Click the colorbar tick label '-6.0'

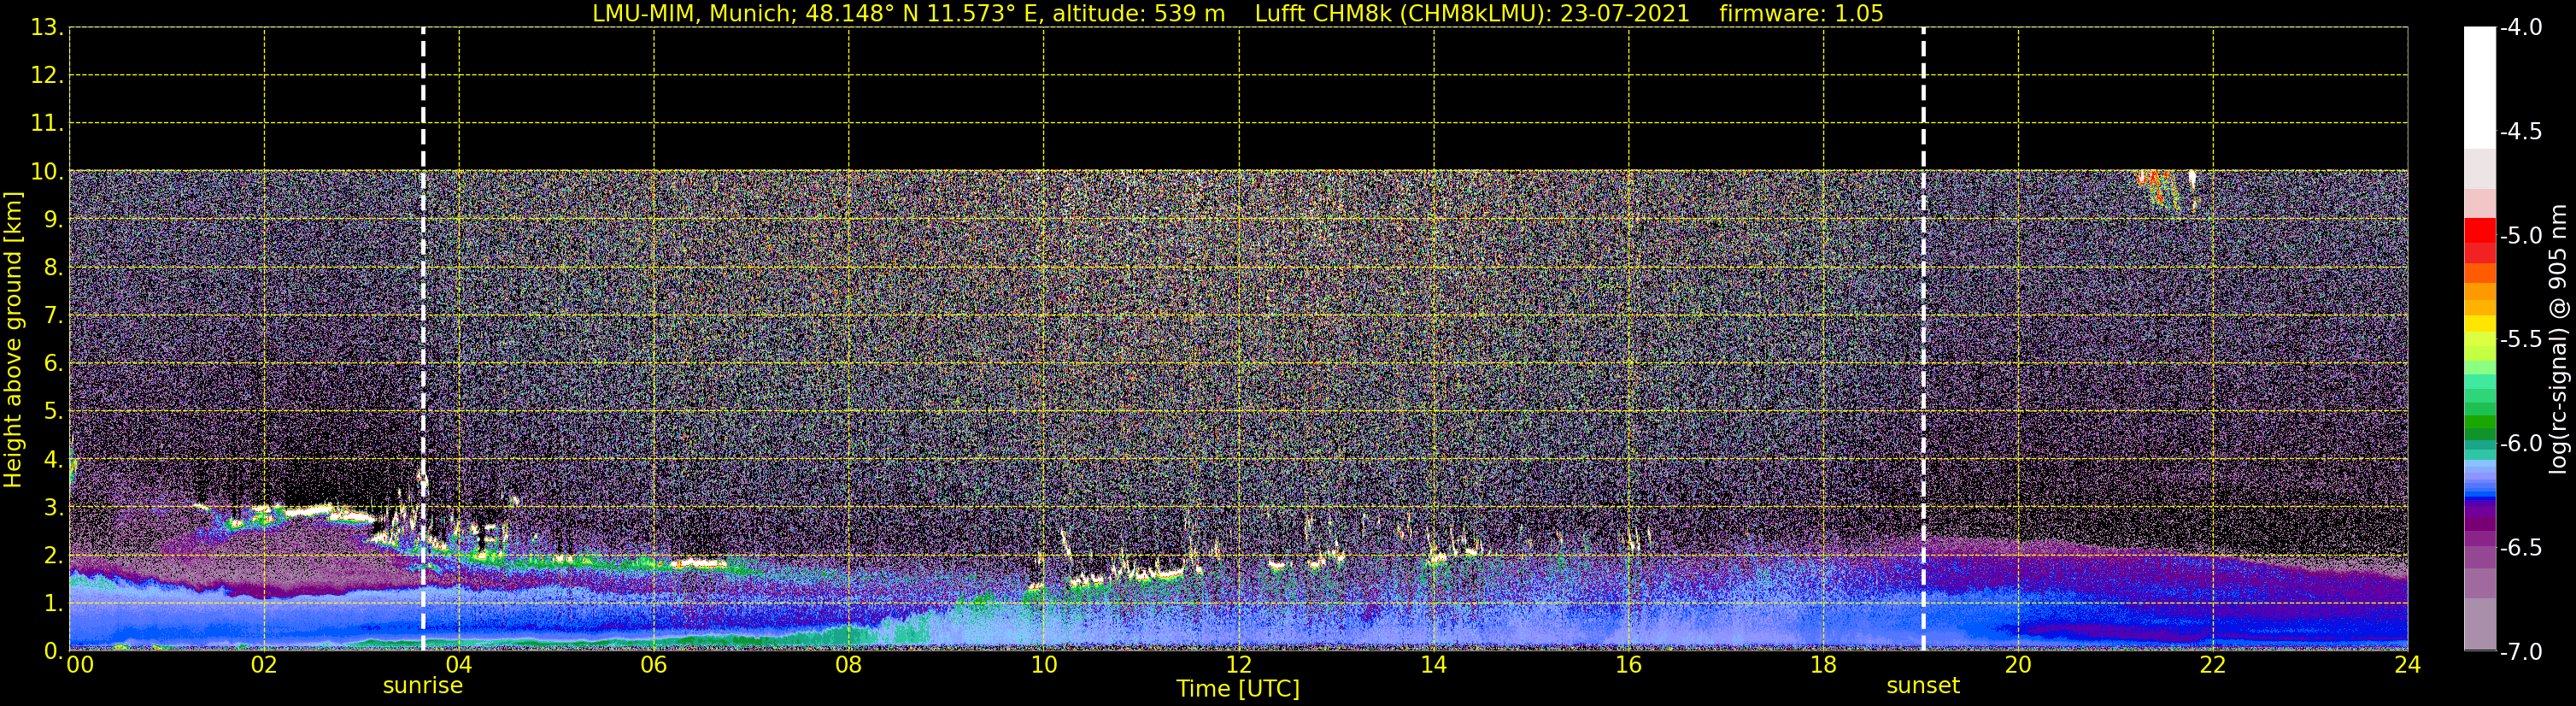click(x=2520, y=444)
